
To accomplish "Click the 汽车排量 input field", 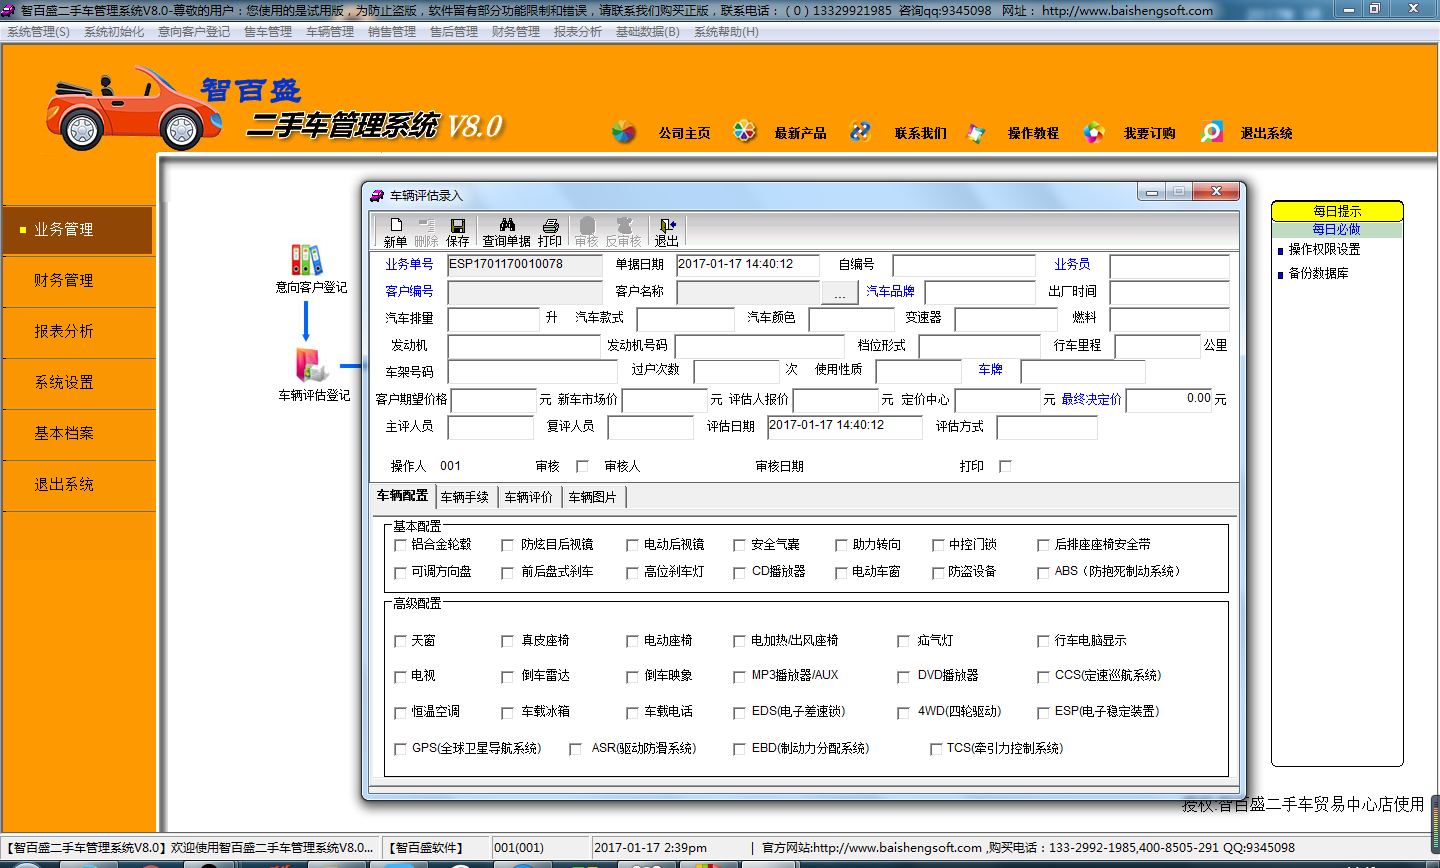I will (x=494, y=319).
